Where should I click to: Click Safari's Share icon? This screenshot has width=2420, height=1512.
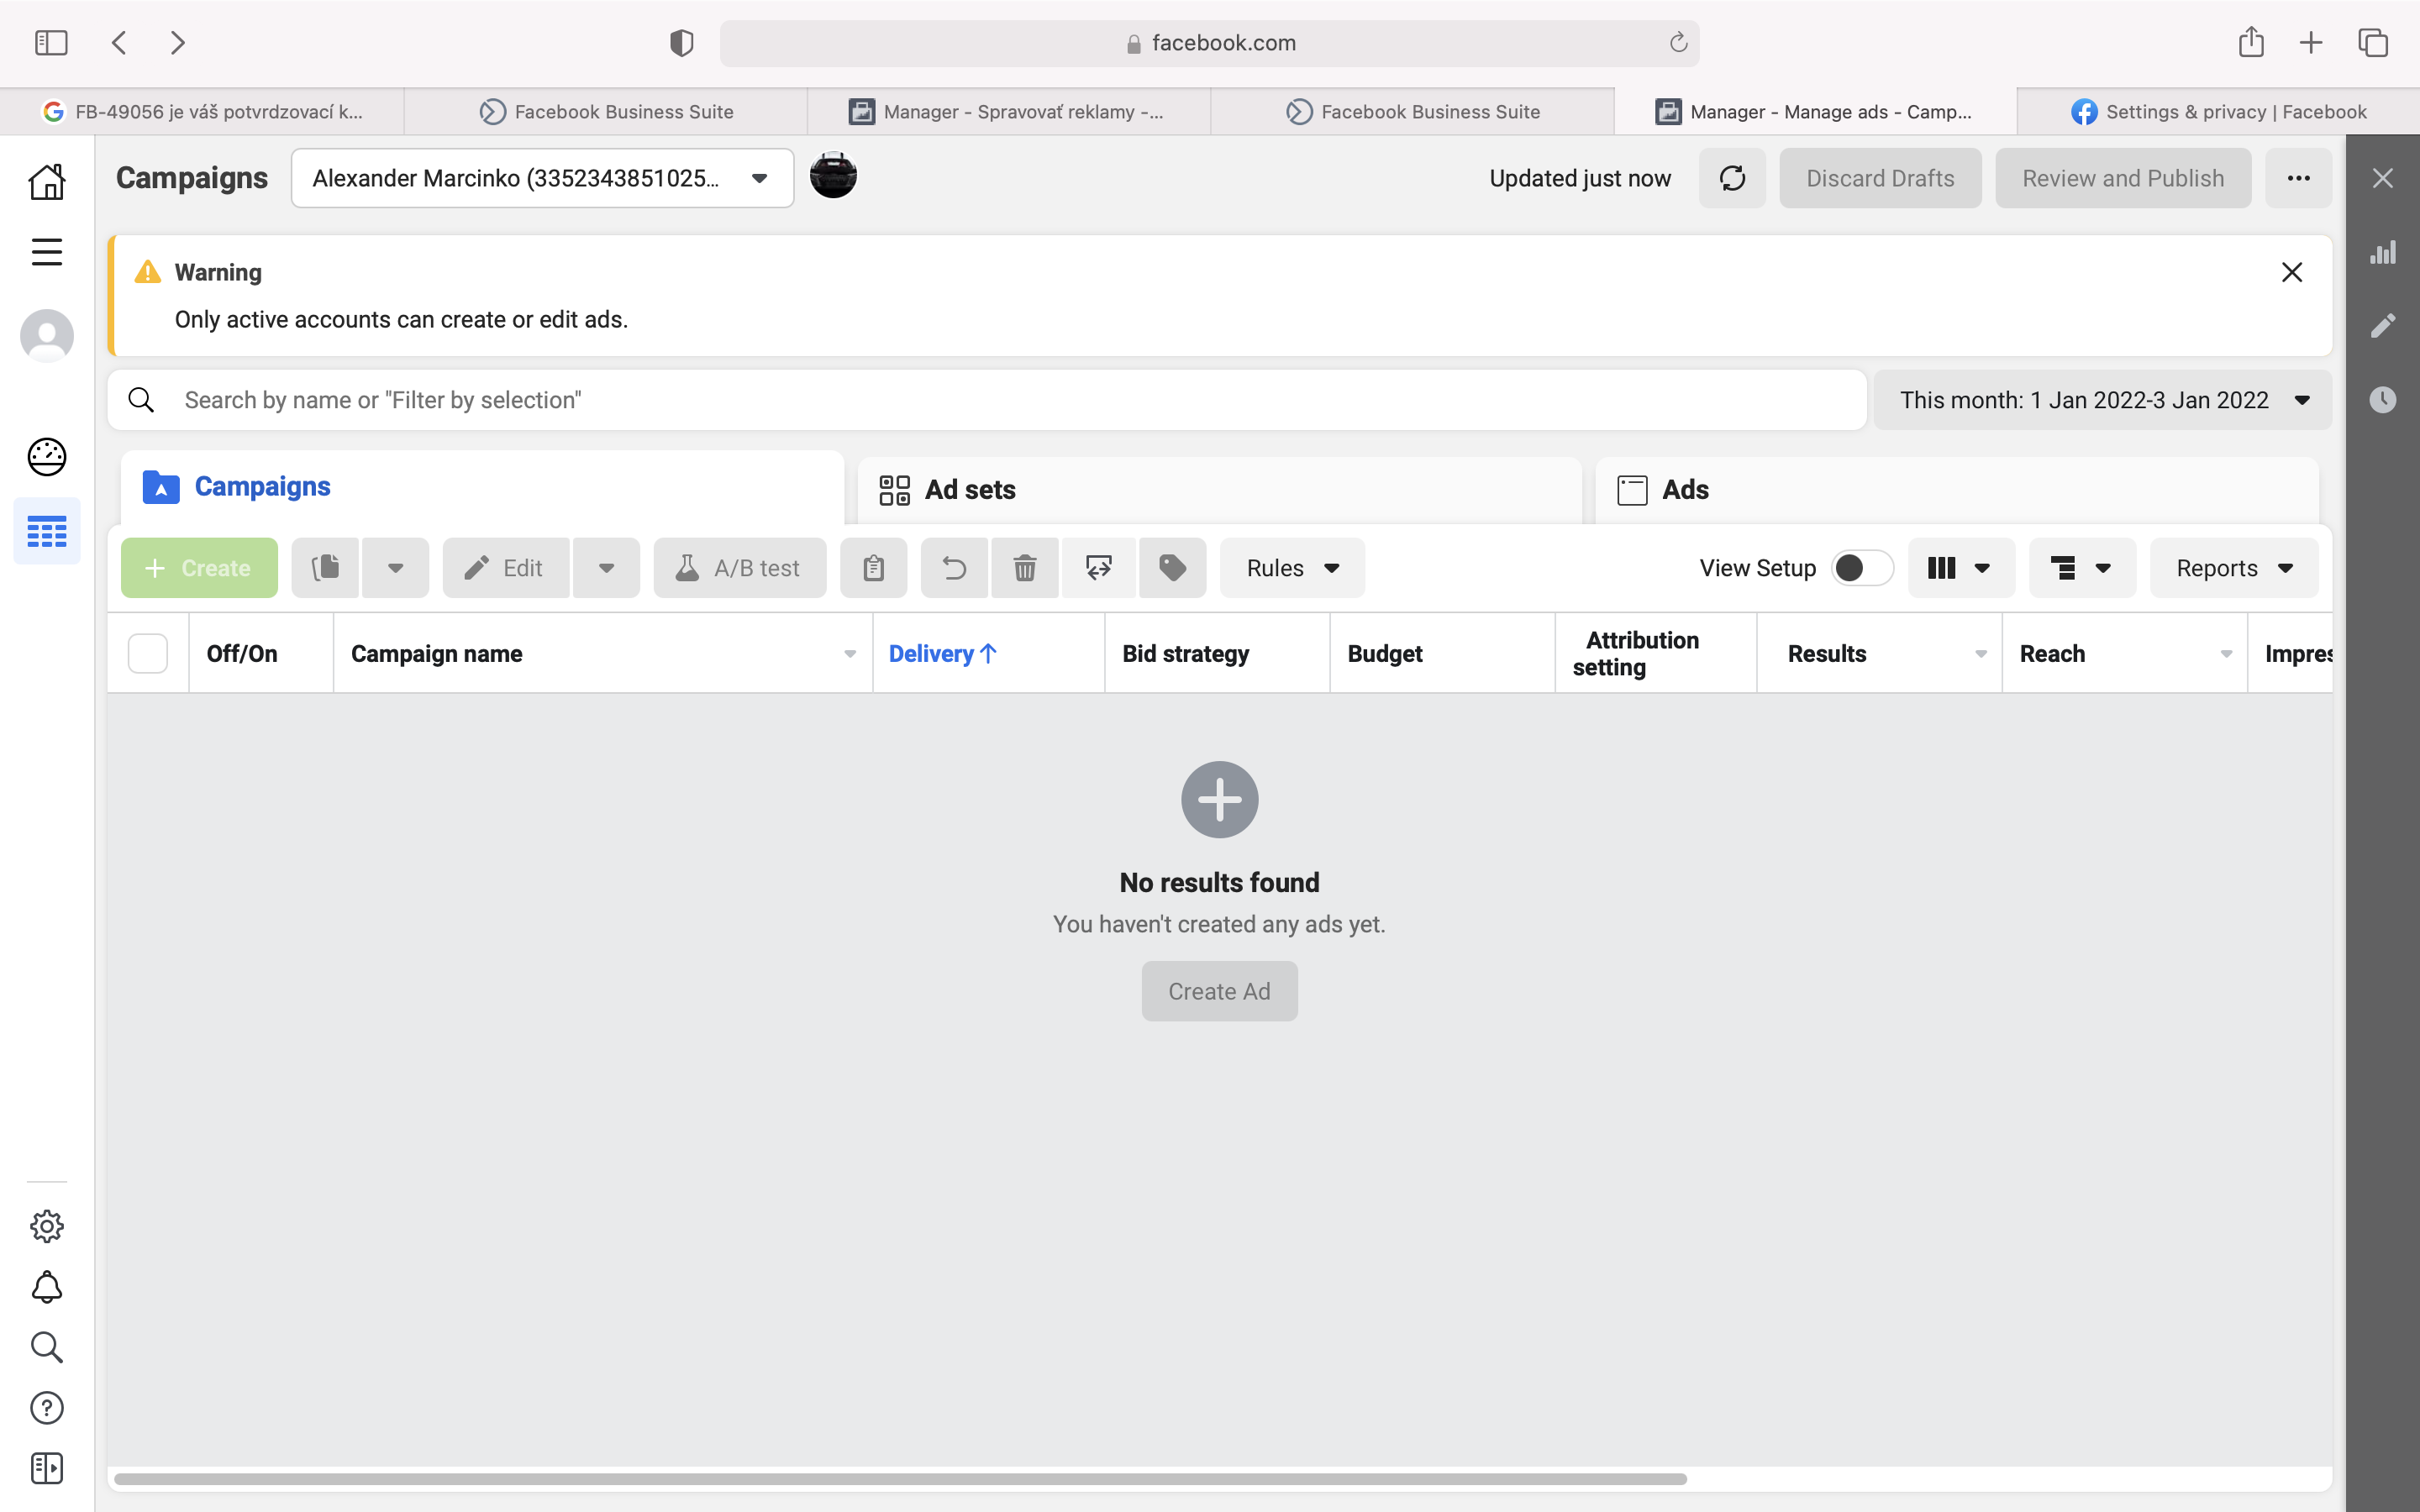(x=2251, y=42)
